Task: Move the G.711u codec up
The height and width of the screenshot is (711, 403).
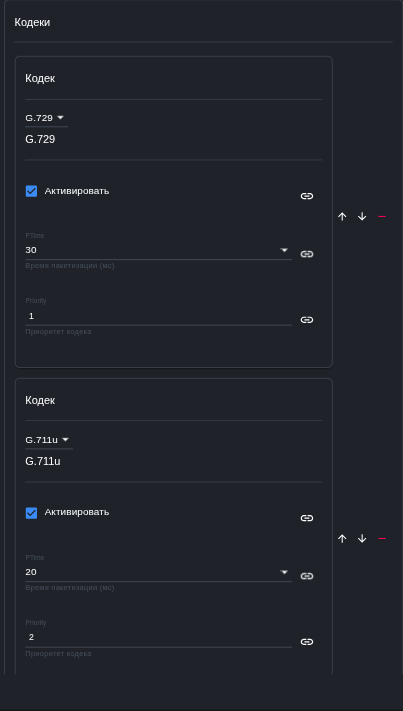Action: (x=342, y=539)
